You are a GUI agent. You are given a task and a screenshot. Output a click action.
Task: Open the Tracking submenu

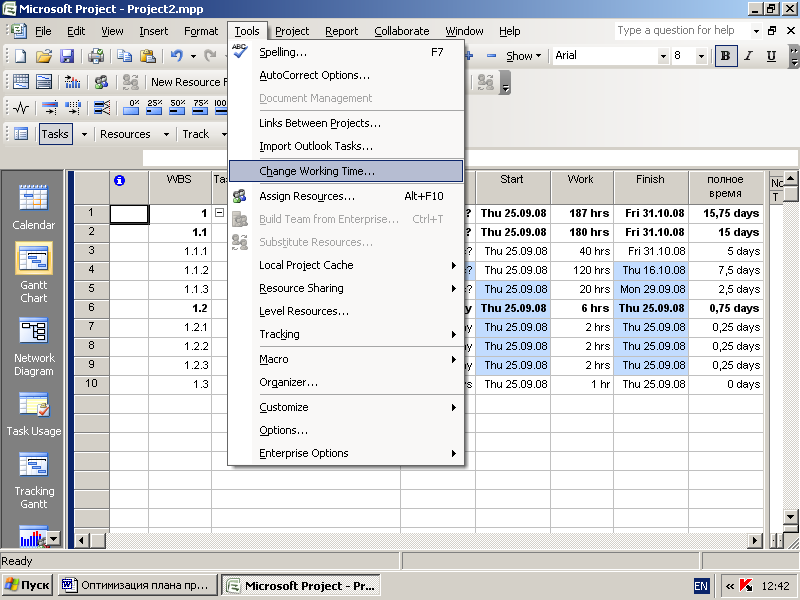point(346,334)
